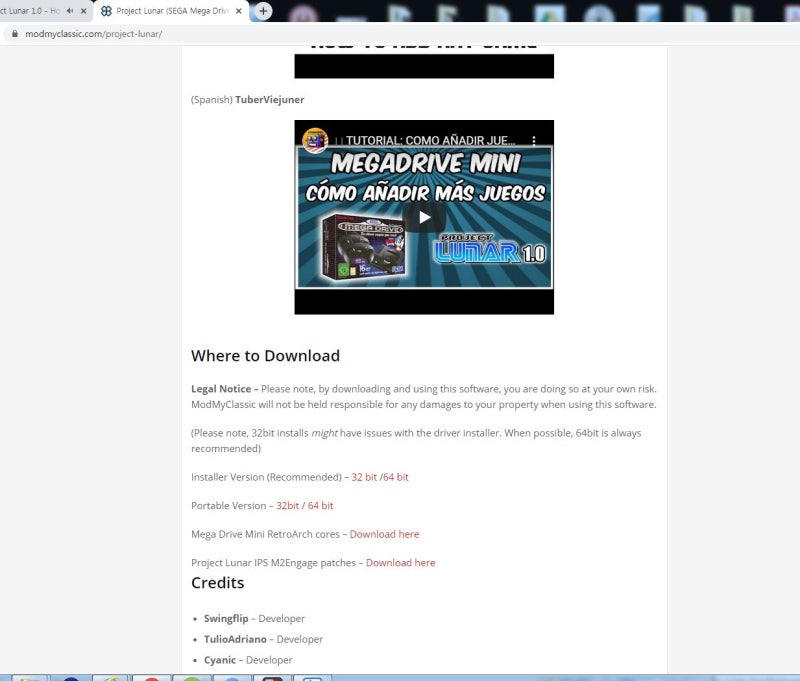Click the Credits heading

pos(217,583)
